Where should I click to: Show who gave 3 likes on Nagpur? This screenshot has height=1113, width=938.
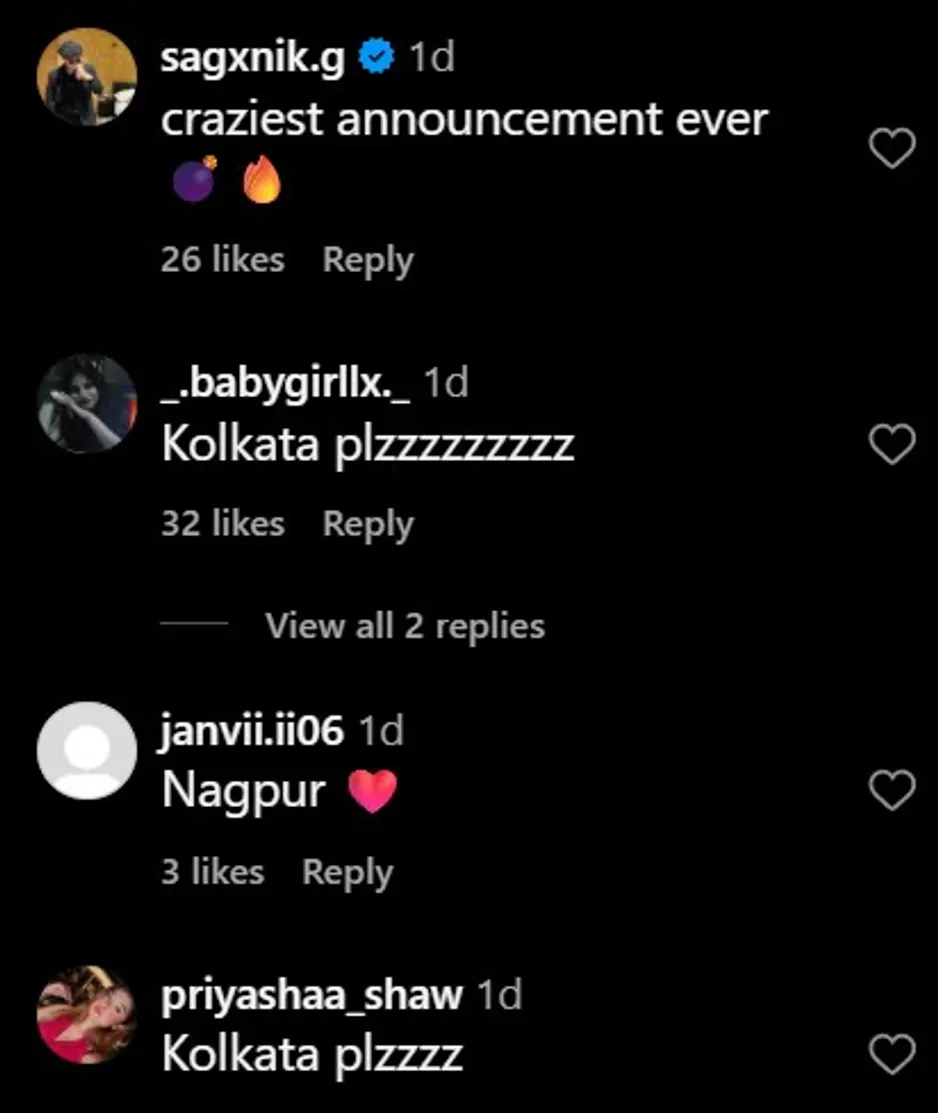(x=212, y=872)
